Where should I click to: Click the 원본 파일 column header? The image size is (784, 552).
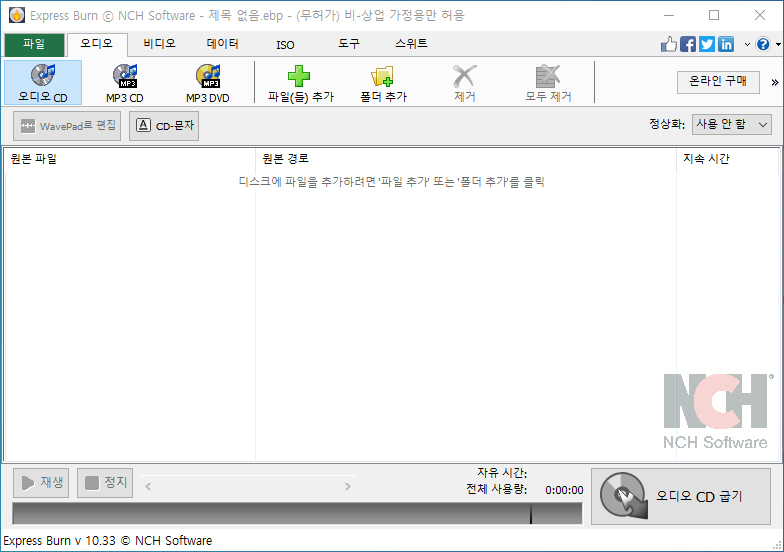(x=130, y=159)
